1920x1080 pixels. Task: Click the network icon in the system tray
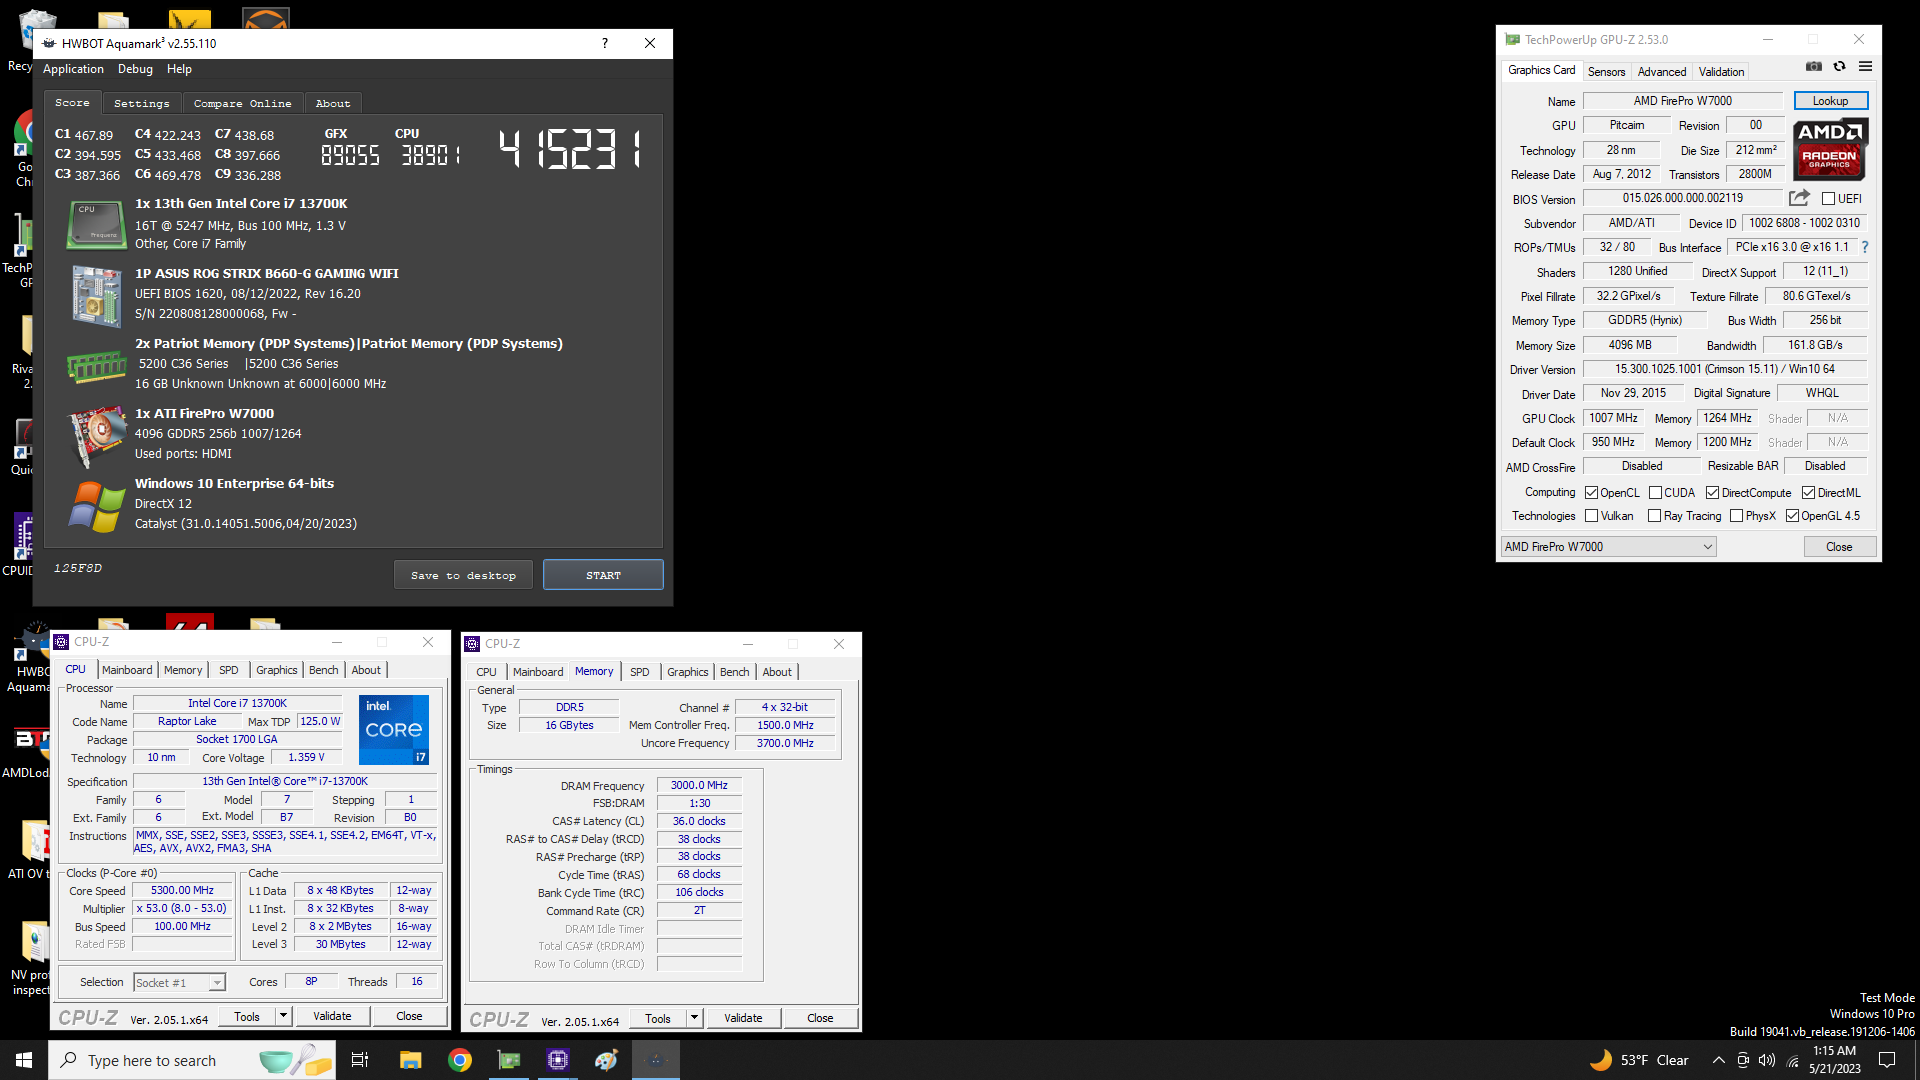(x=1792, y=1060)
